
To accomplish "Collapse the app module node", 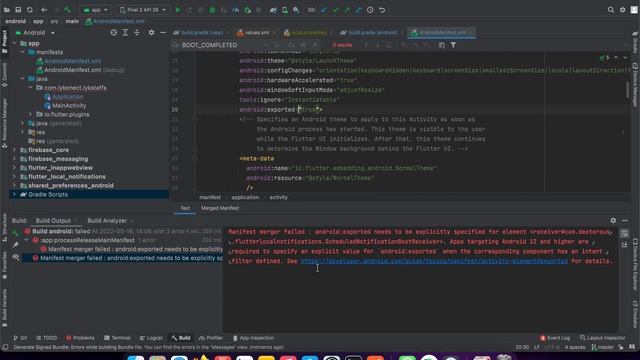I will 15,43.
